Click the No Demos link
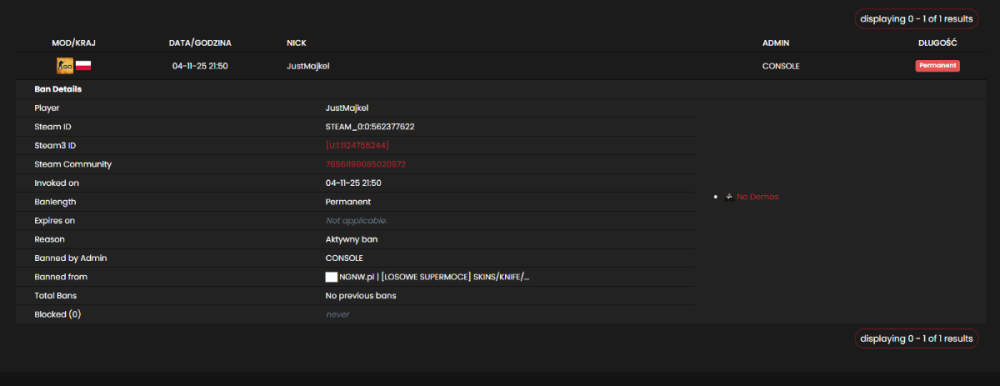Viewport: 1000px width, 386px height. (x=758, y=197)
